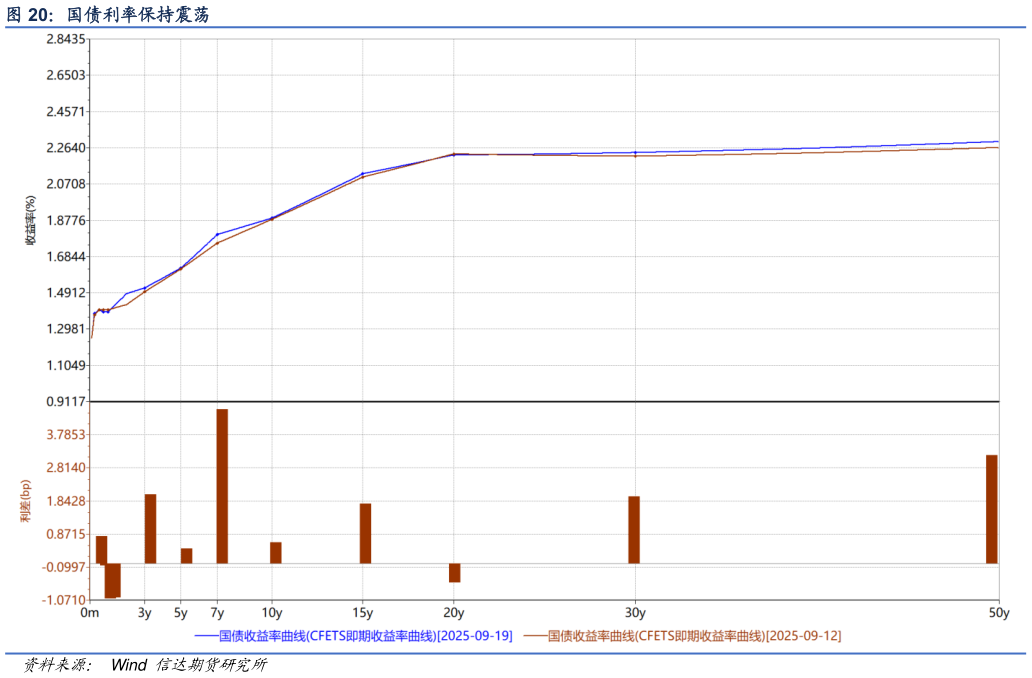Select the negative spread bar at 20y
The width and height of the screenshot is (1032, 678).
454,572
